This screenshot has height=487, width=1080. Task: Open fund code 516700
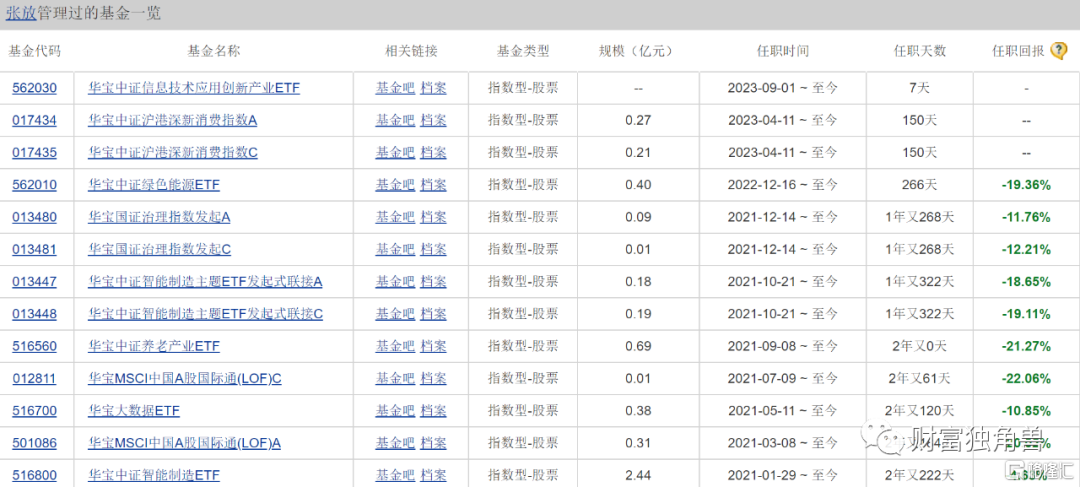coord(34,411)
